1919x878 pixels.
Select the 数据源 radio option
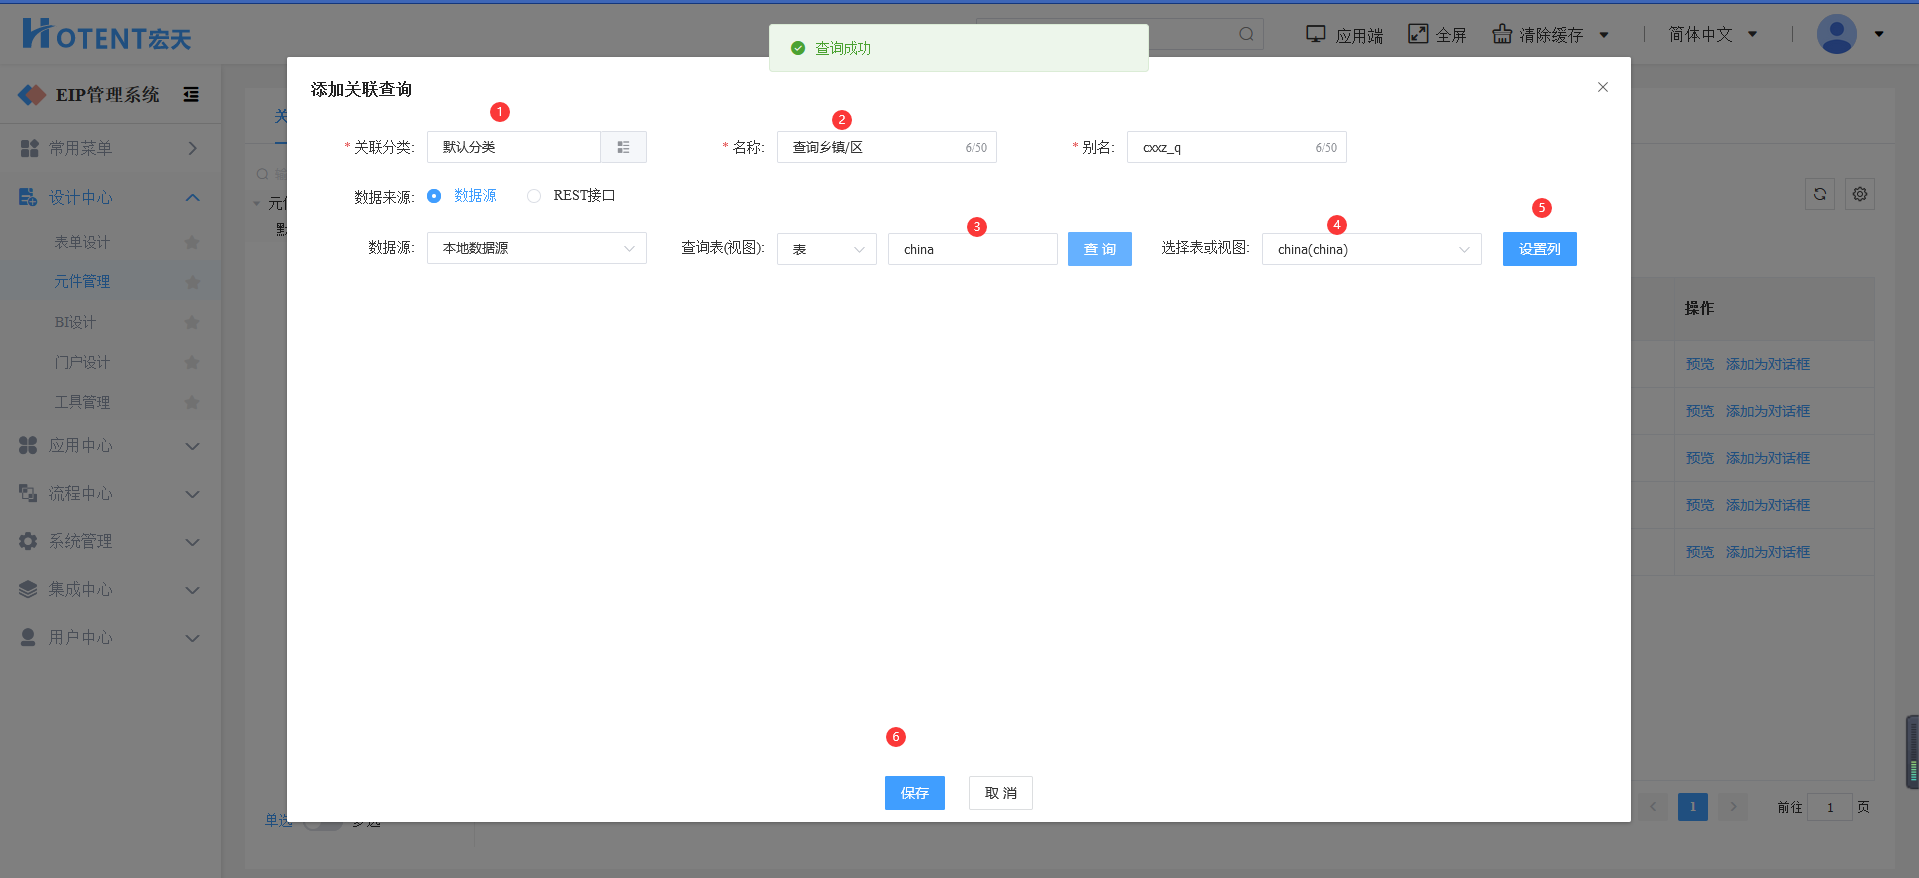[434, 196]
